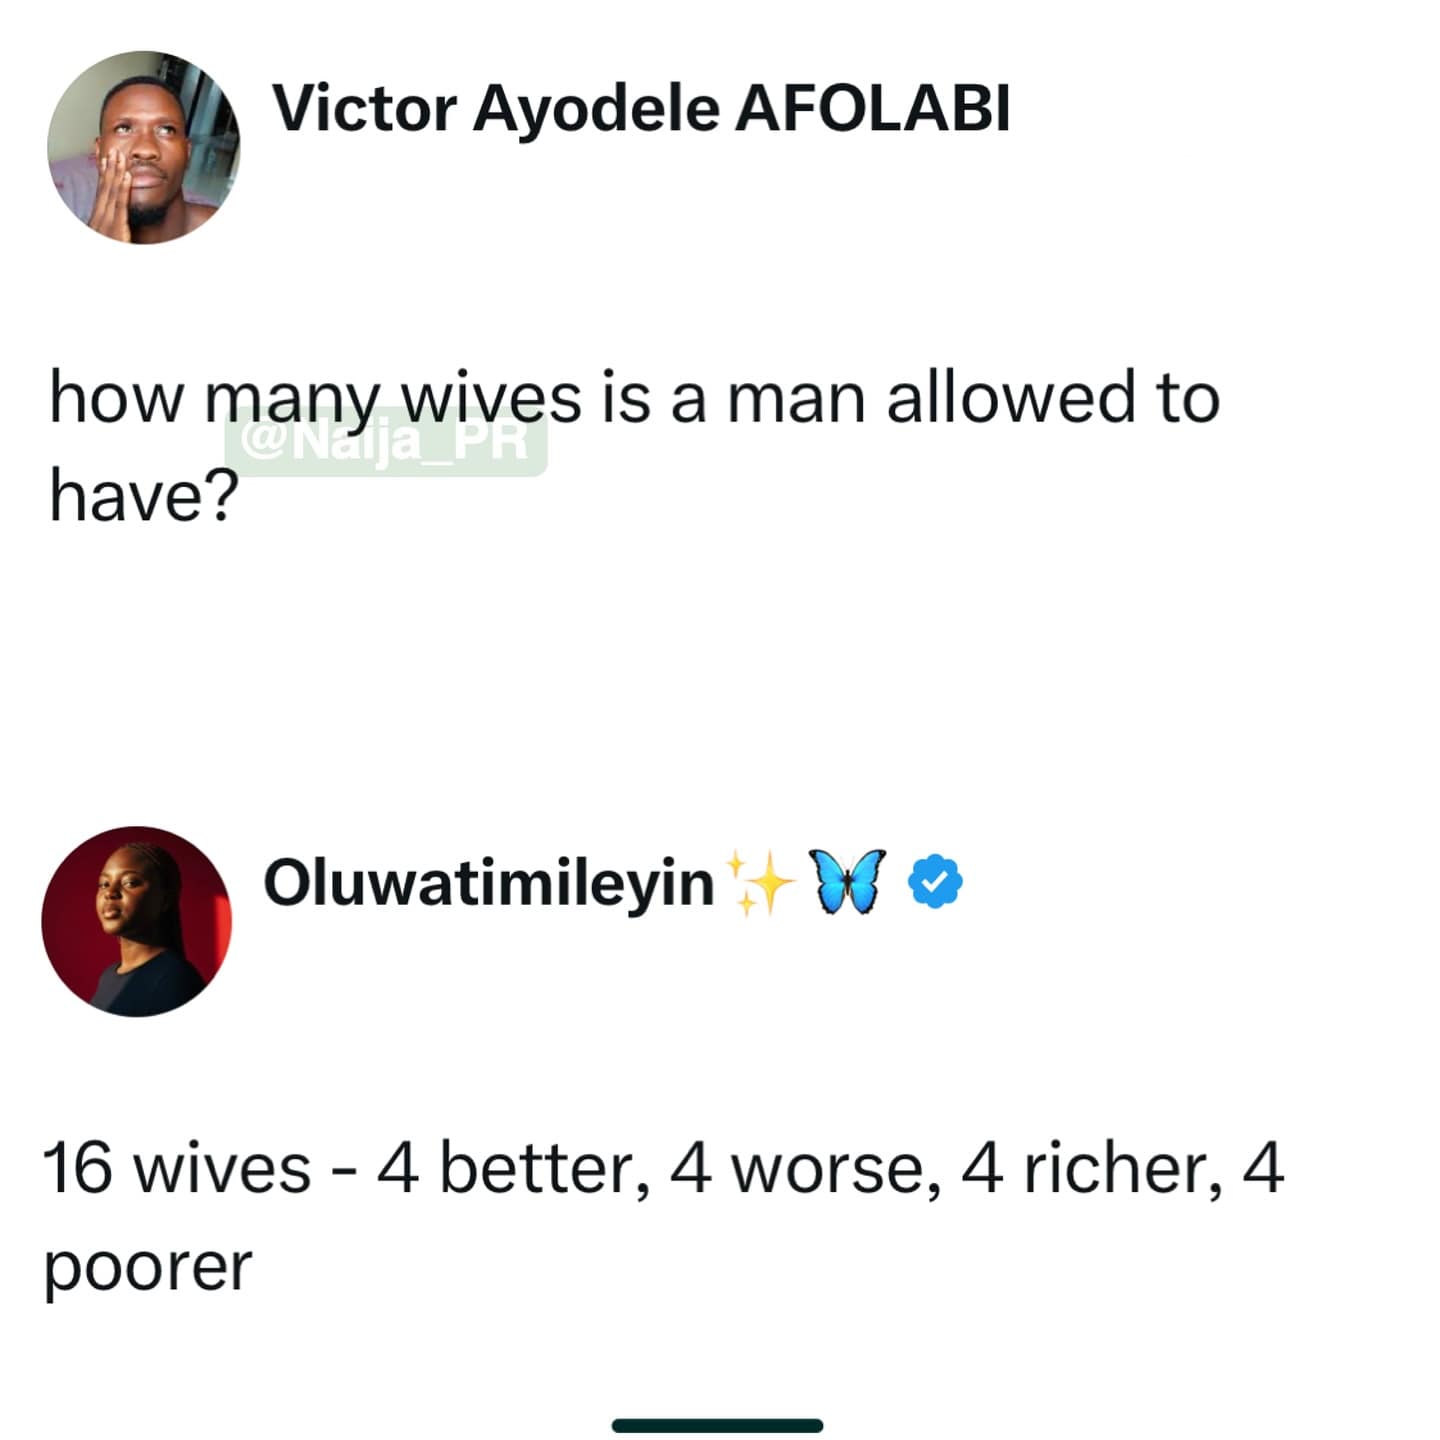The height and width of the screenshot is (1440, 1440).
Task: Click the blue butterfly emoji
Action: coord(850,882)
